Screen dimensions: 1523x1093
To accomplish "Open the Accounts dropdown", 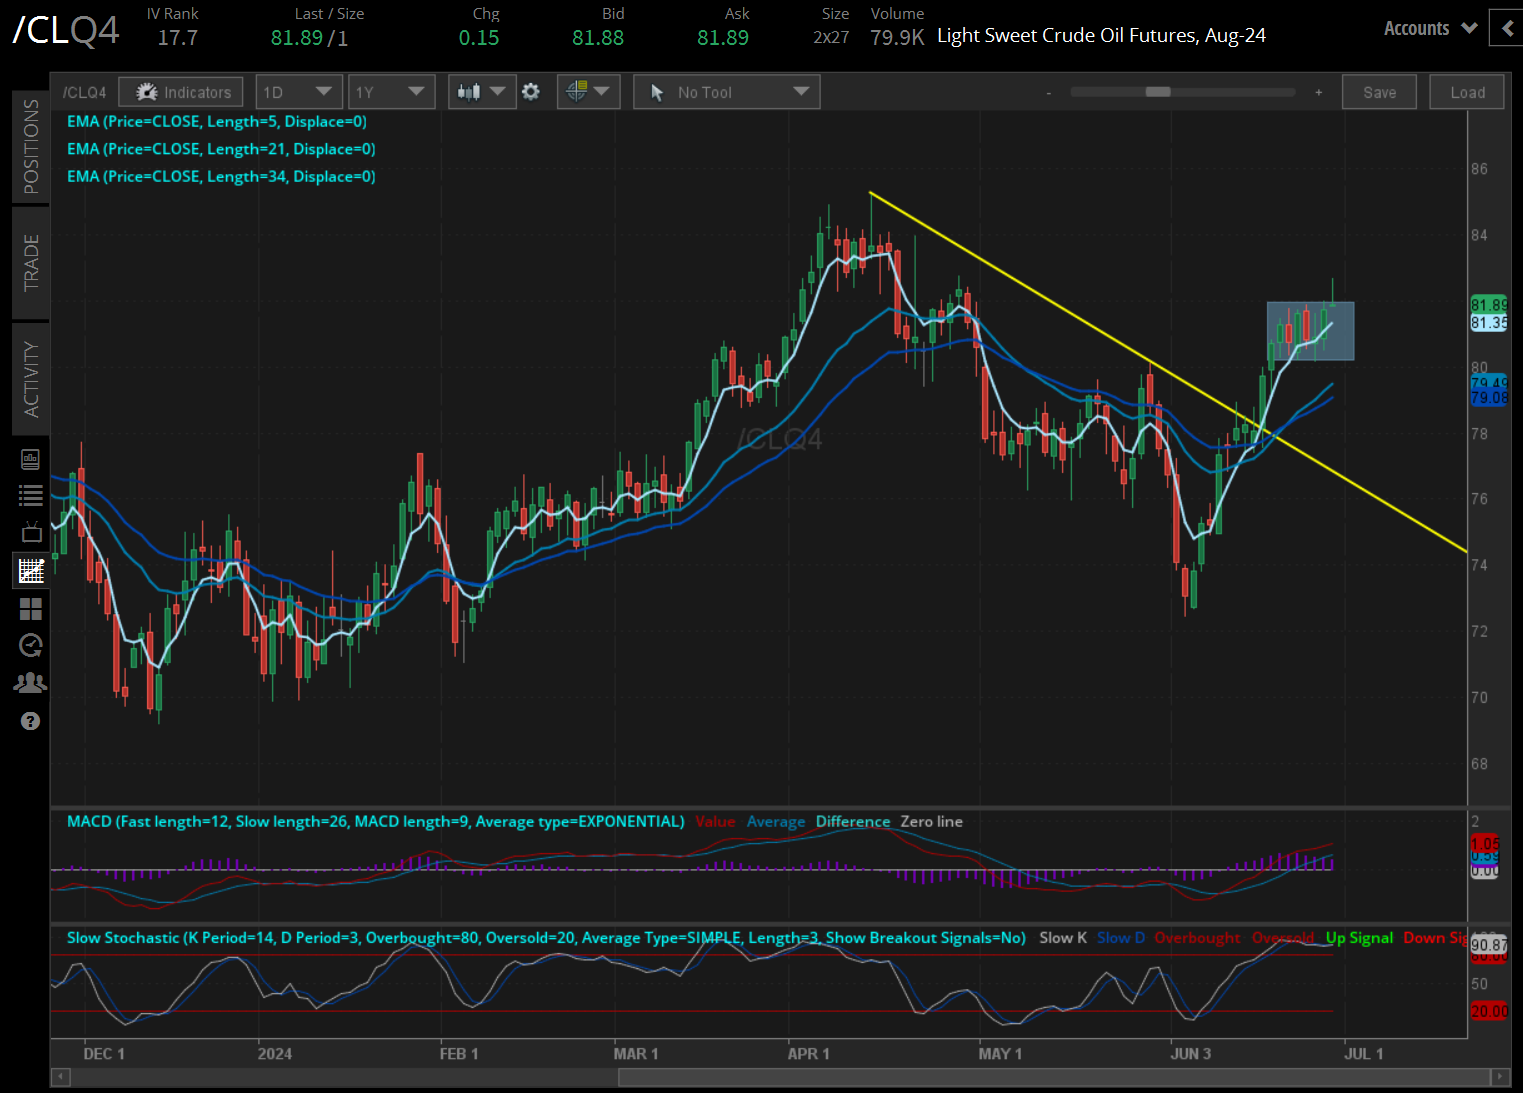I will coord(1428,28).
